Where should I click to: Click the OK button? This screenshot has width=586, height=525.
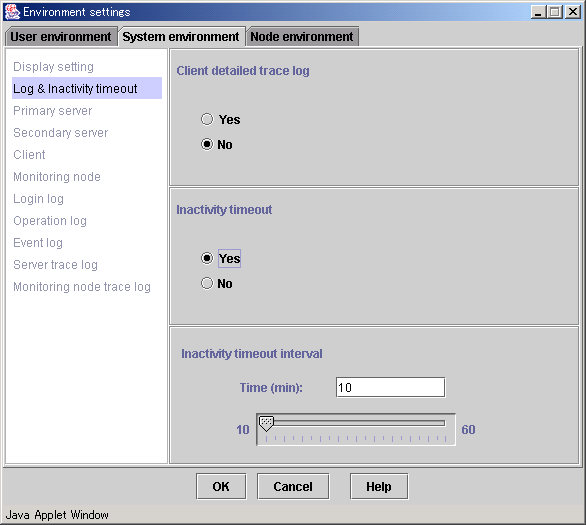221,487
